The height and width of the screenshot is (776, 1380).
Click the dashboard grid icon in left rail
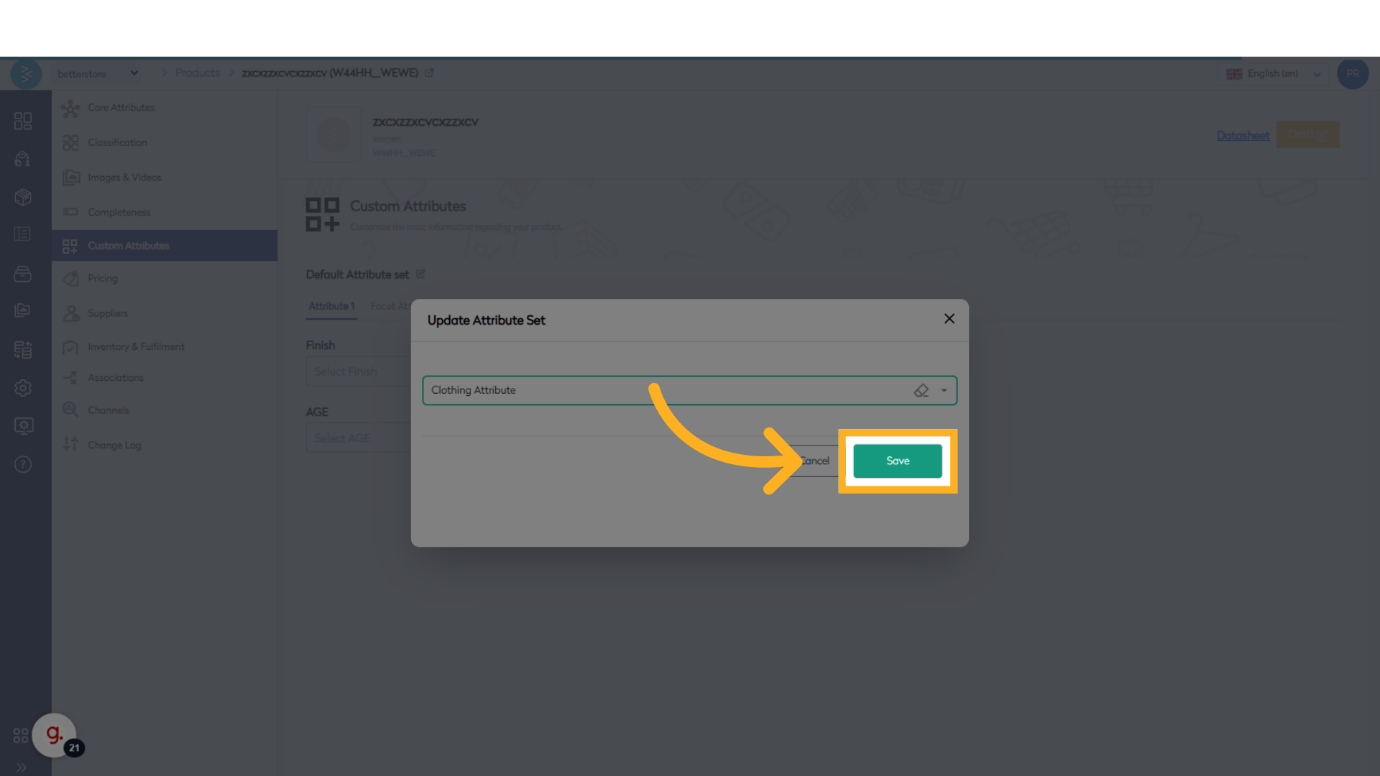(x=23, y=121)
